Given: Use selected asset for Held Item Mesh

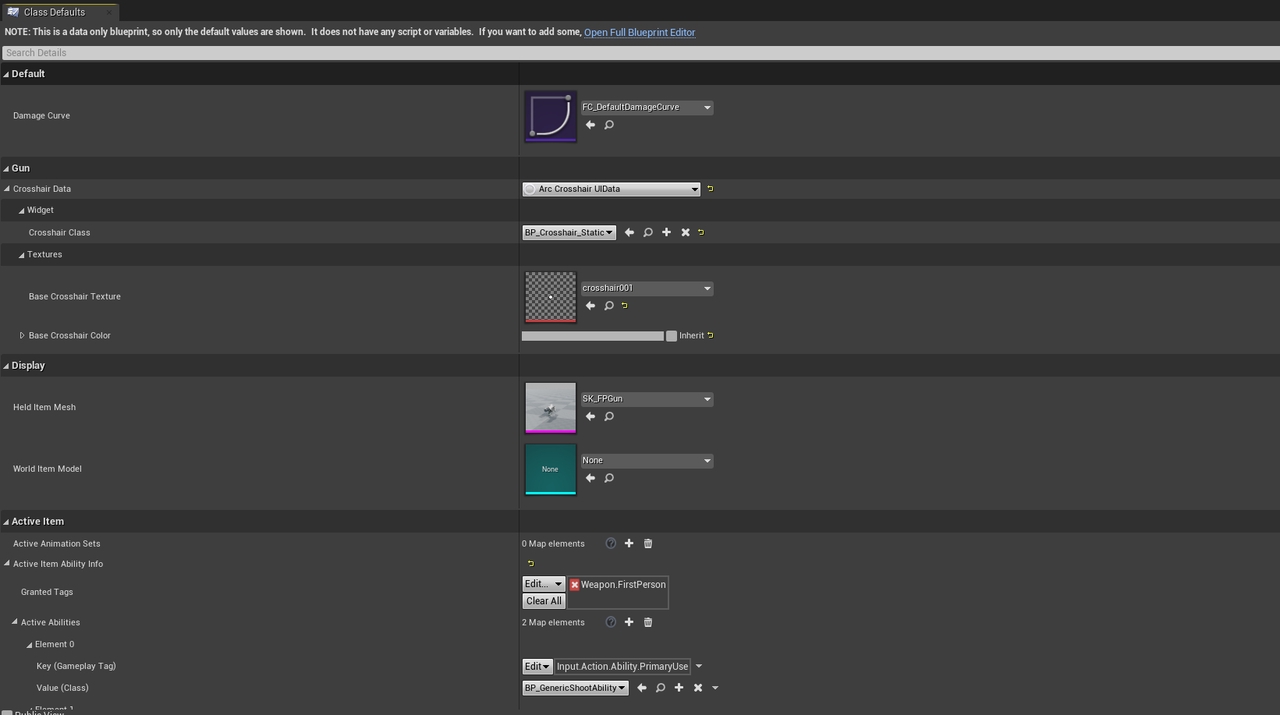Looking at the screenshot, I should pos(590,417).
